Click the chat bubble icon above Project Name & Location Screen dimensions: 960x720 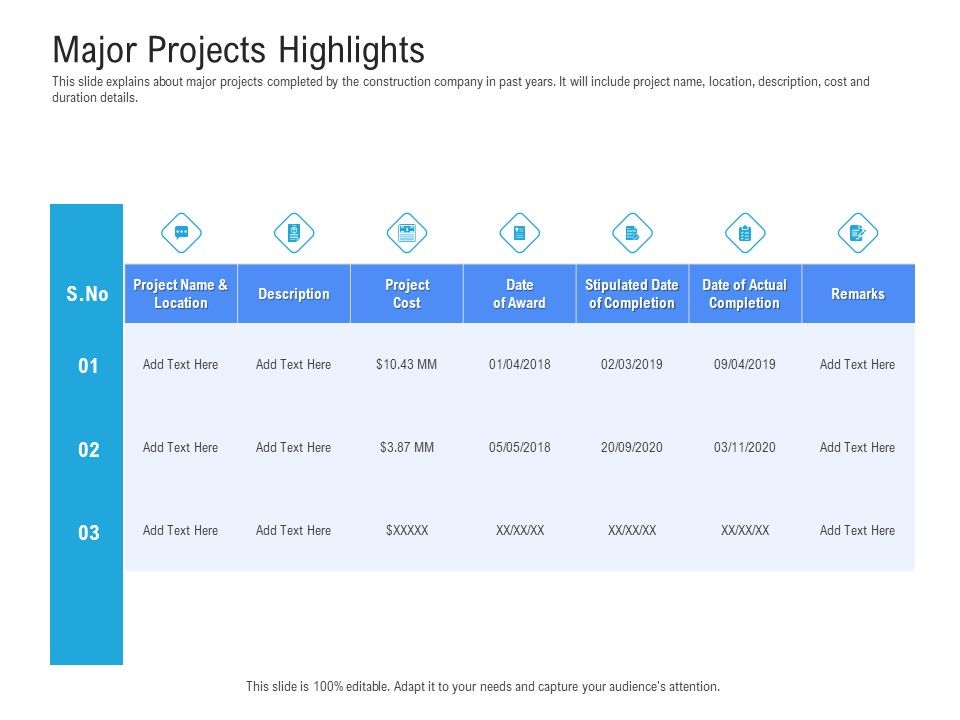tap(181, 233)
